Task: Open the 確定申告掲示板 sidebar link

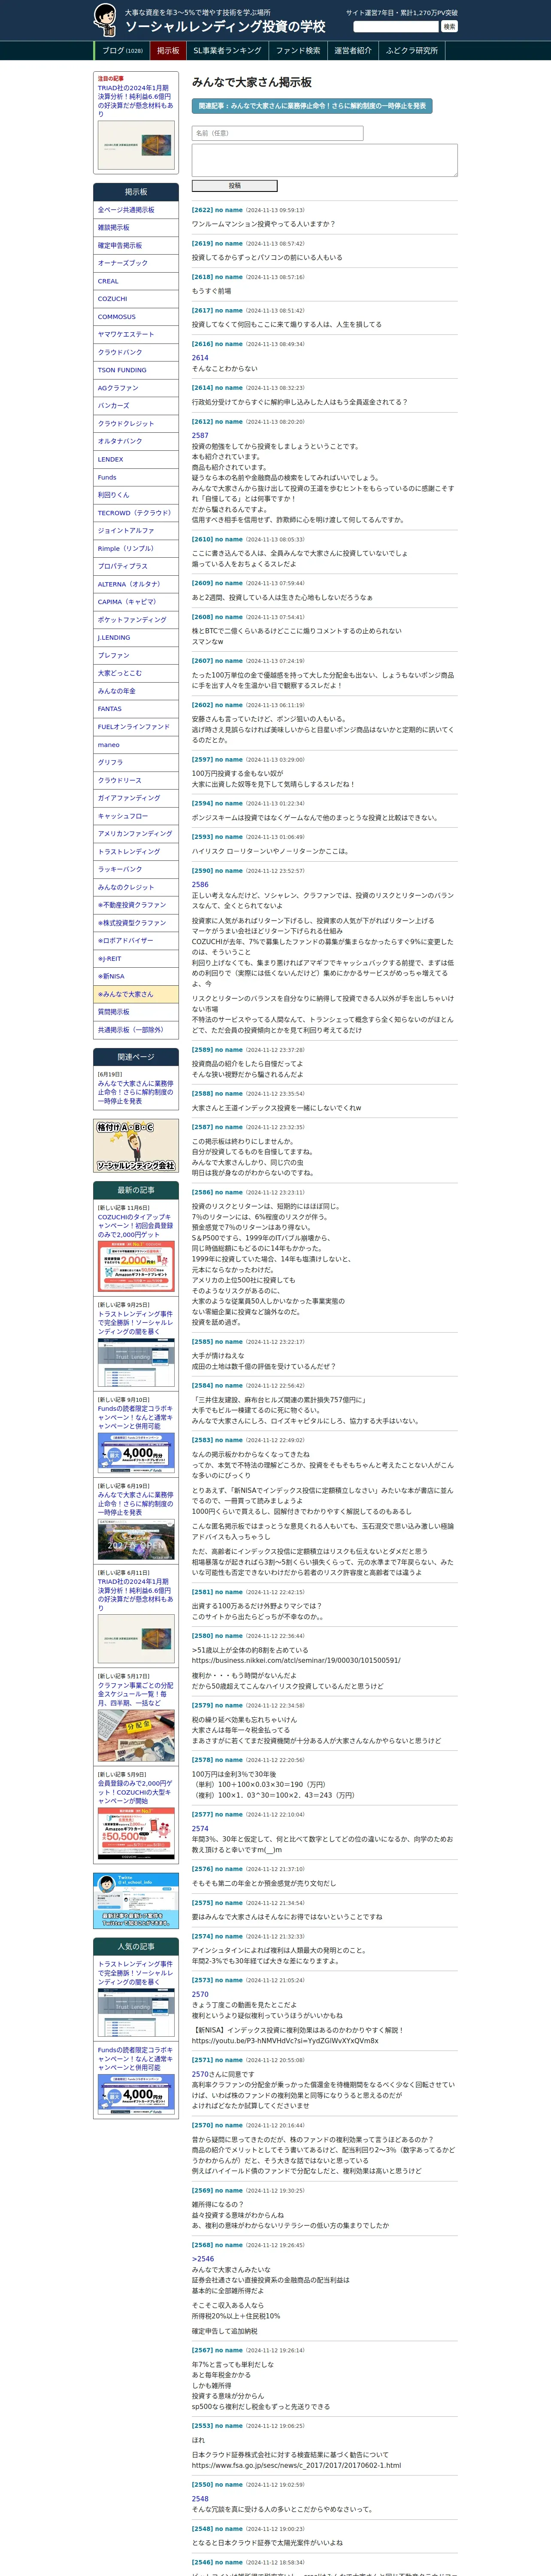Action: (136, 246)
